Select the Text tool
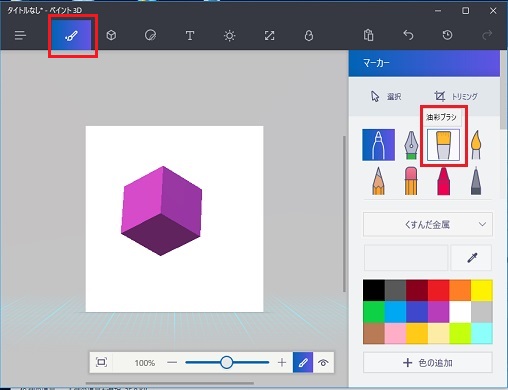508x390 pixels. pos(190,35)
